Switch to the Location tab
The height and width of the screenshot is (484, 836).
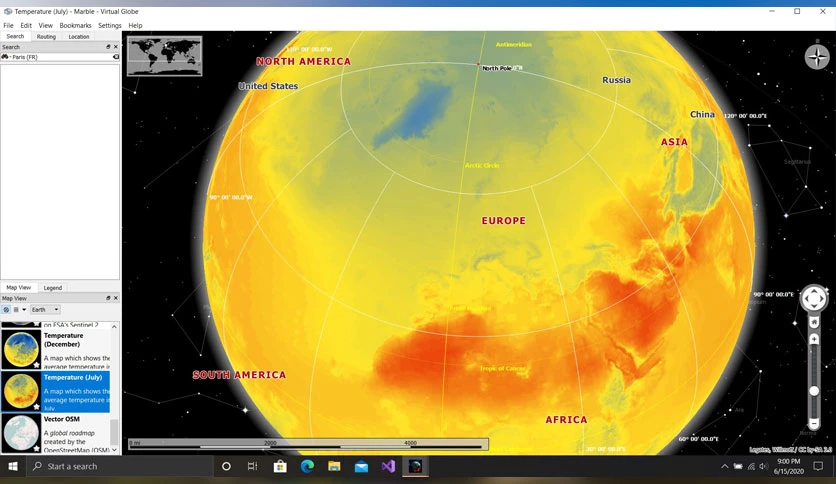[x=78, y=37]
